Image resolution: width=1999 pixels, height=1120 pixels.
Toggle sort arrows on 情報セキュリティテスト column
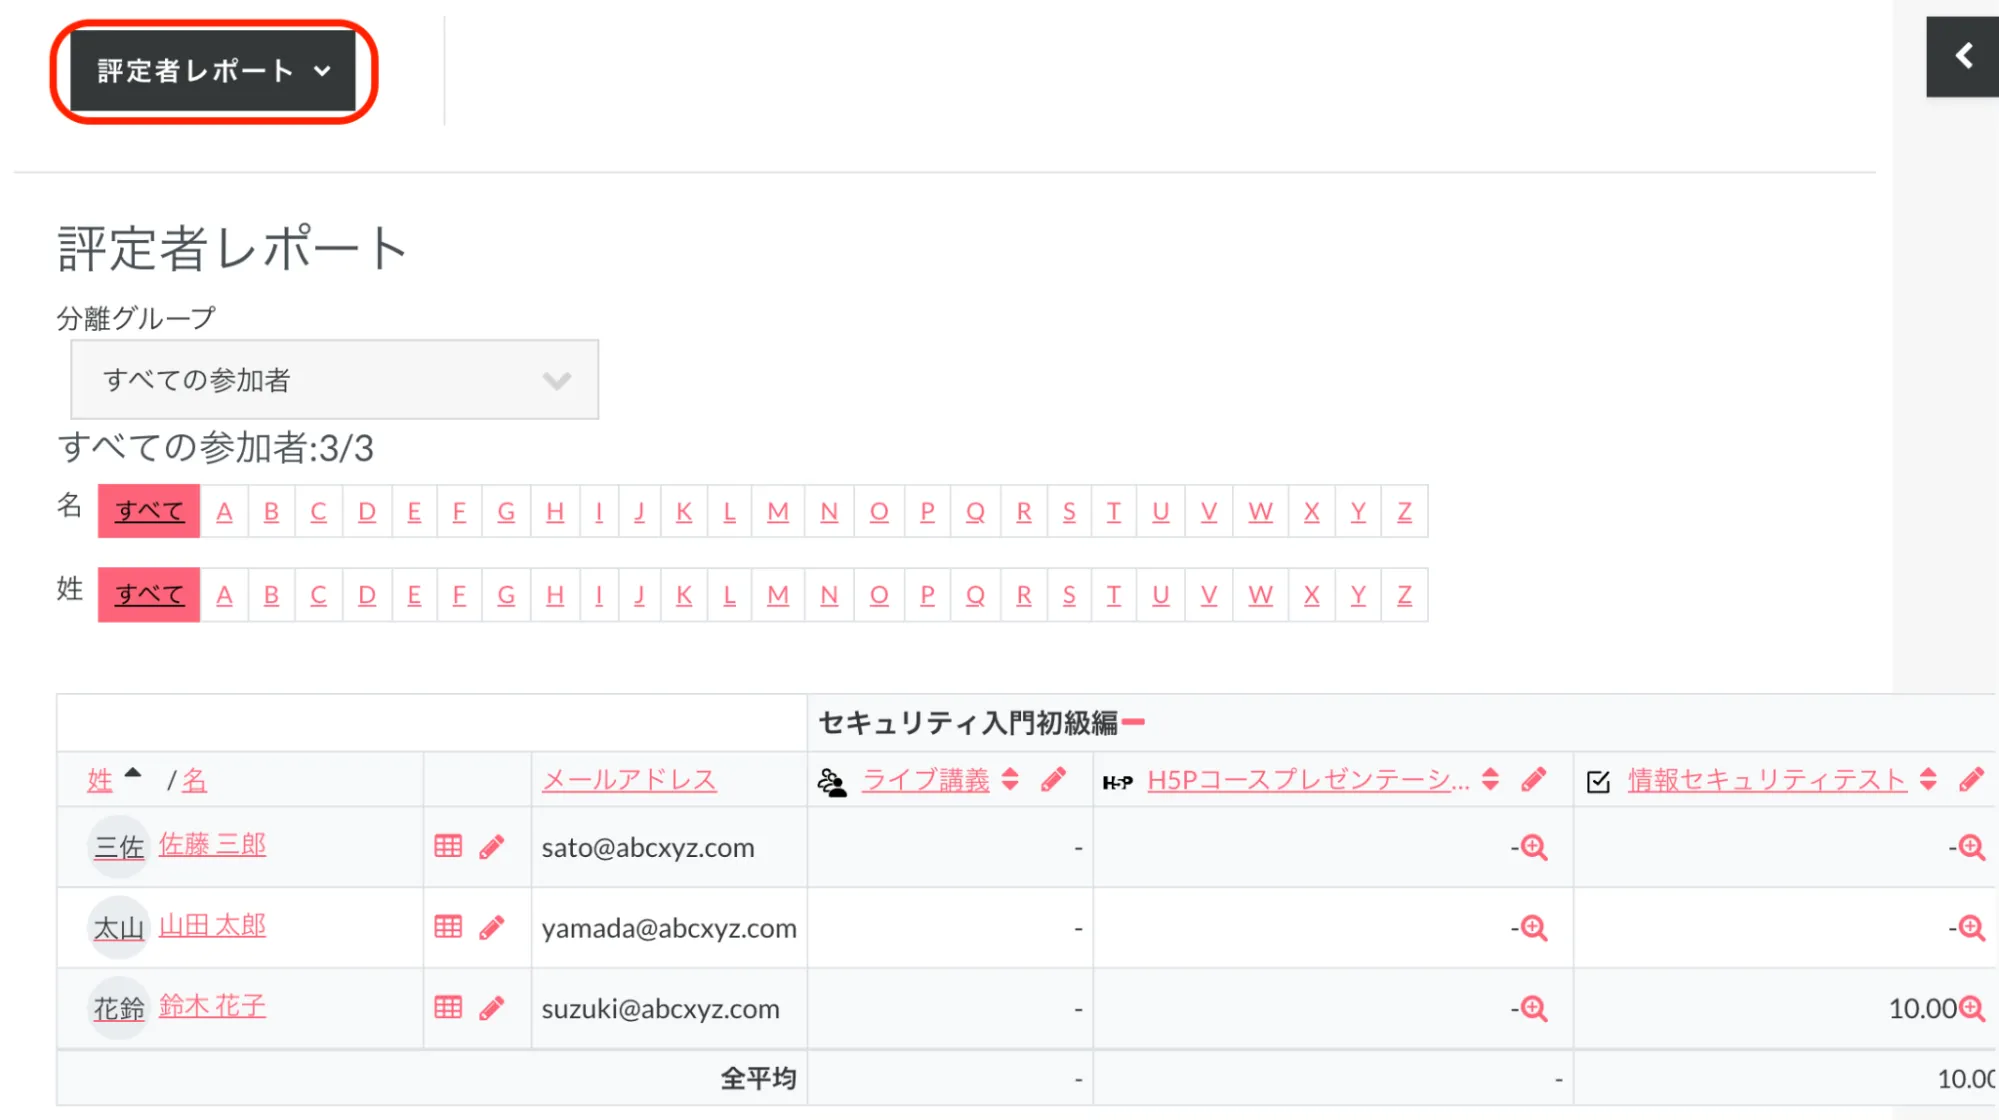[1928, 780]
